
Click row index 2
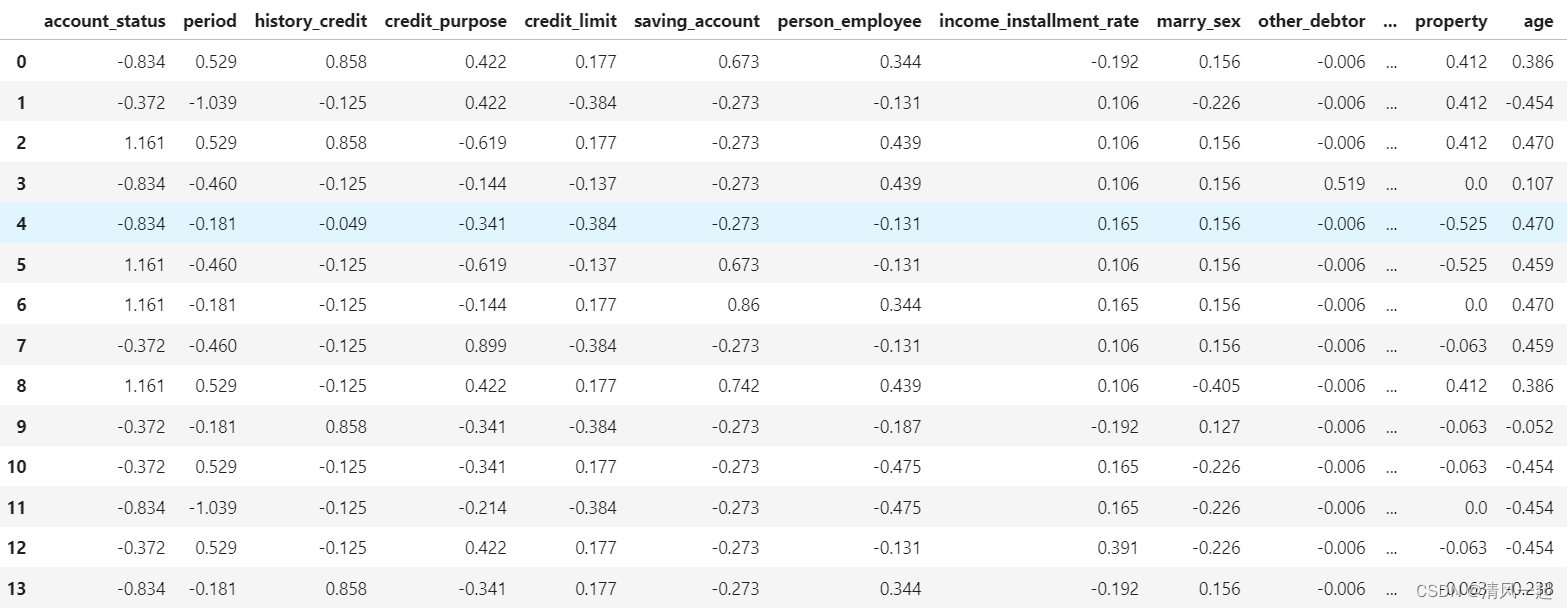point(21,143)
